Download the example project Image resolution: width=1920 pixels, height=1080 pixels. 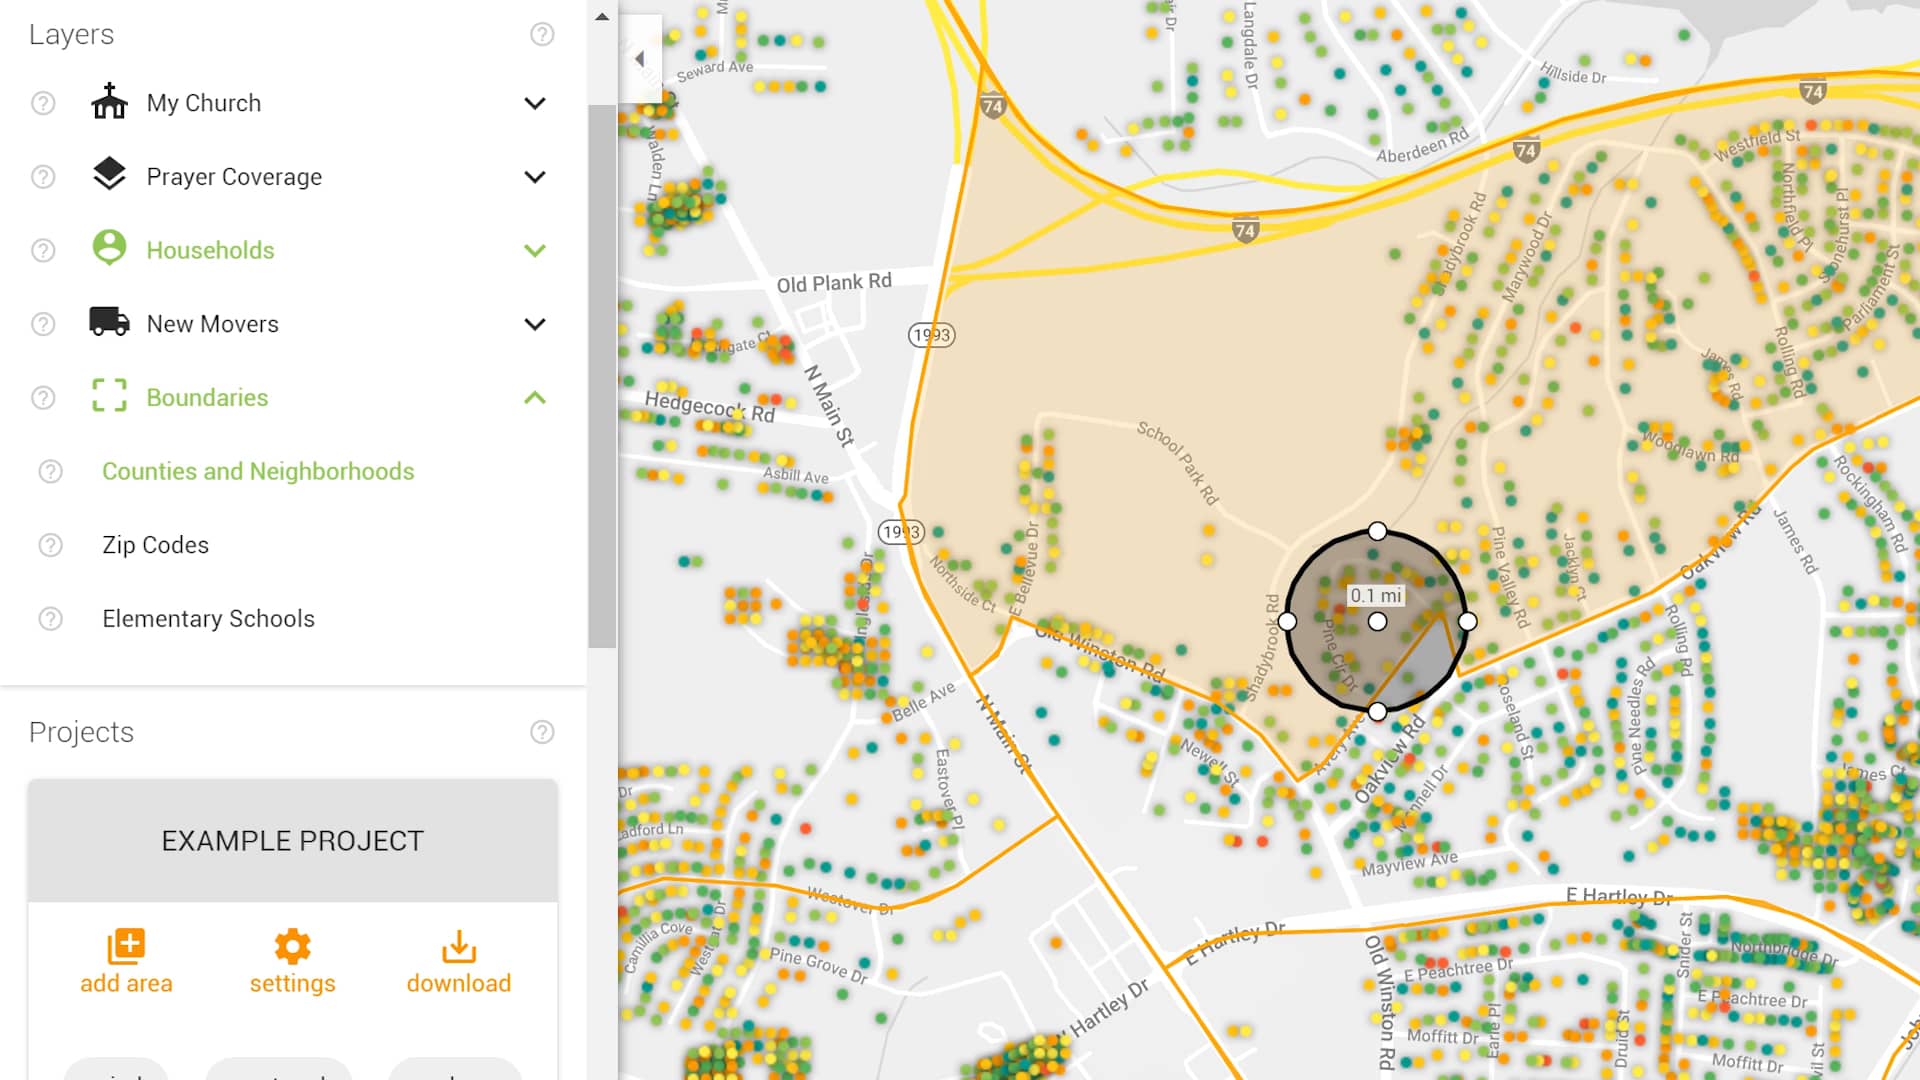pyautogui.click(x=459, y=946)
